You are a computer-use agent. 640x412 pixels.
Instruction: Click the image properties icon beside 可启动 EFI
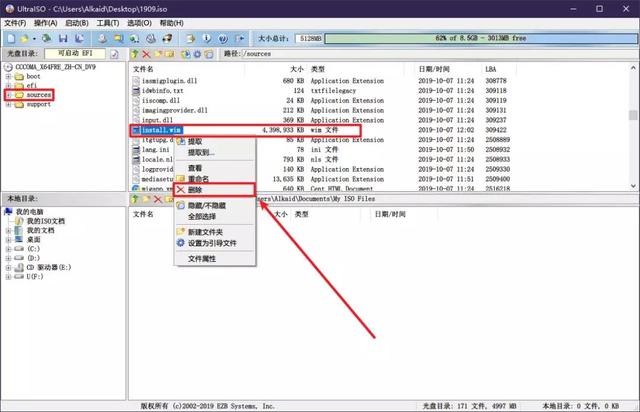pos(114,54)
